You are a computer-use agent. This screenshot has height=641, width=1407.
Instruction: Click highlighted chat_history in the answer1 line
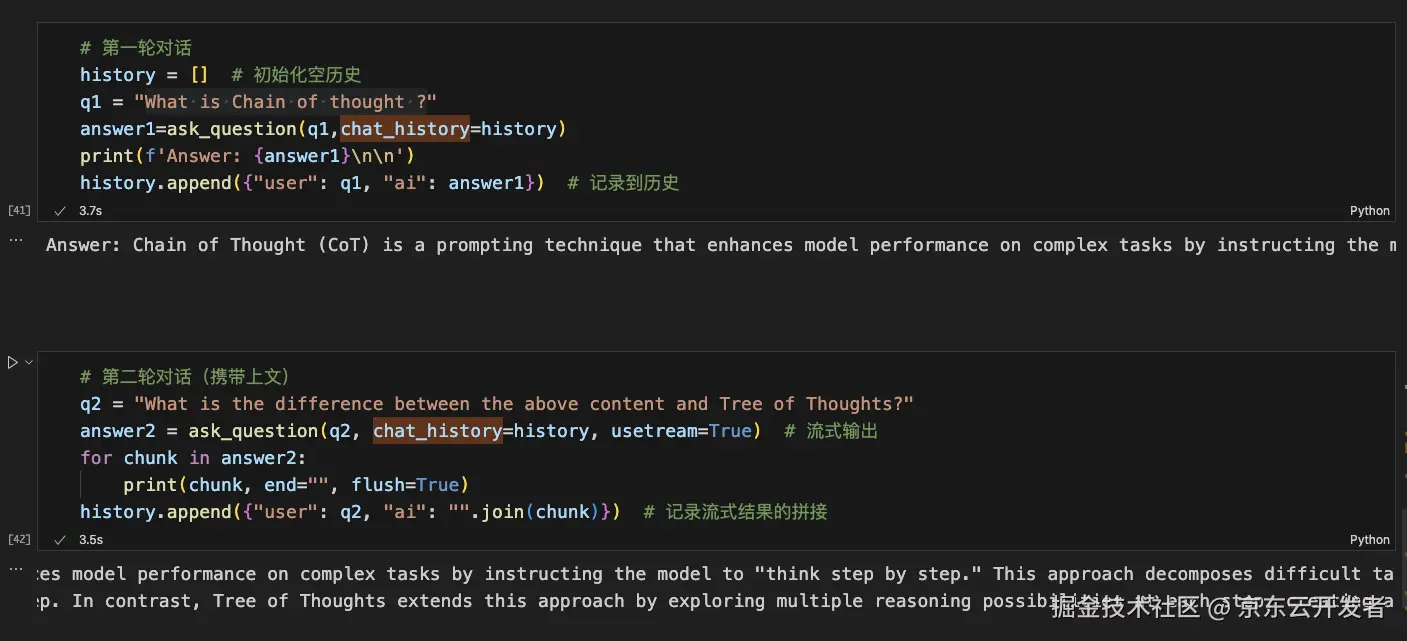405,129
